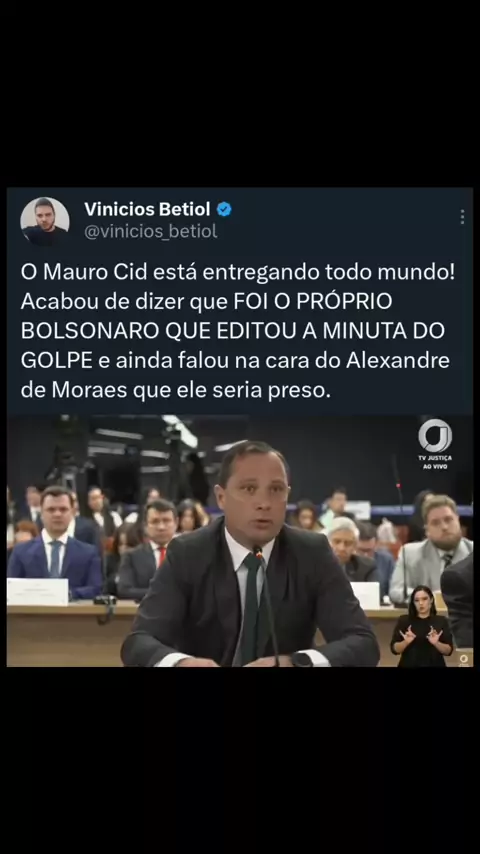
Task: Click the AO VIVO live label
Action: pos(435,467)
